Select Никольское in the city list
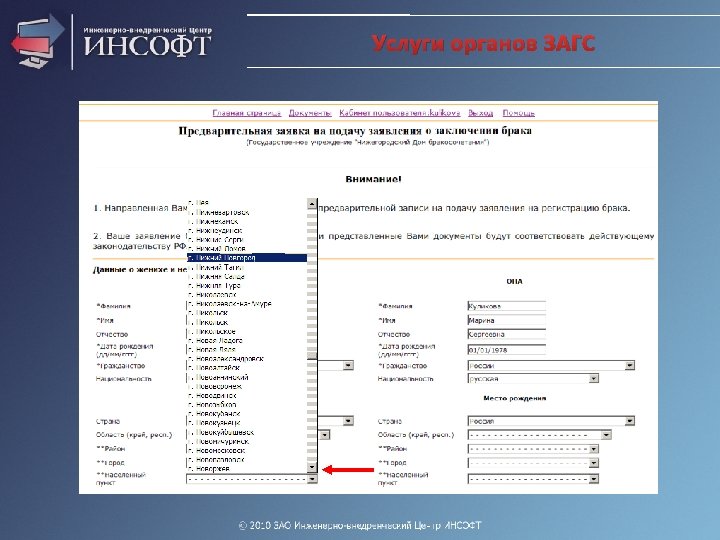The width and height of the screenshot is (720, 540). point(247,332)
